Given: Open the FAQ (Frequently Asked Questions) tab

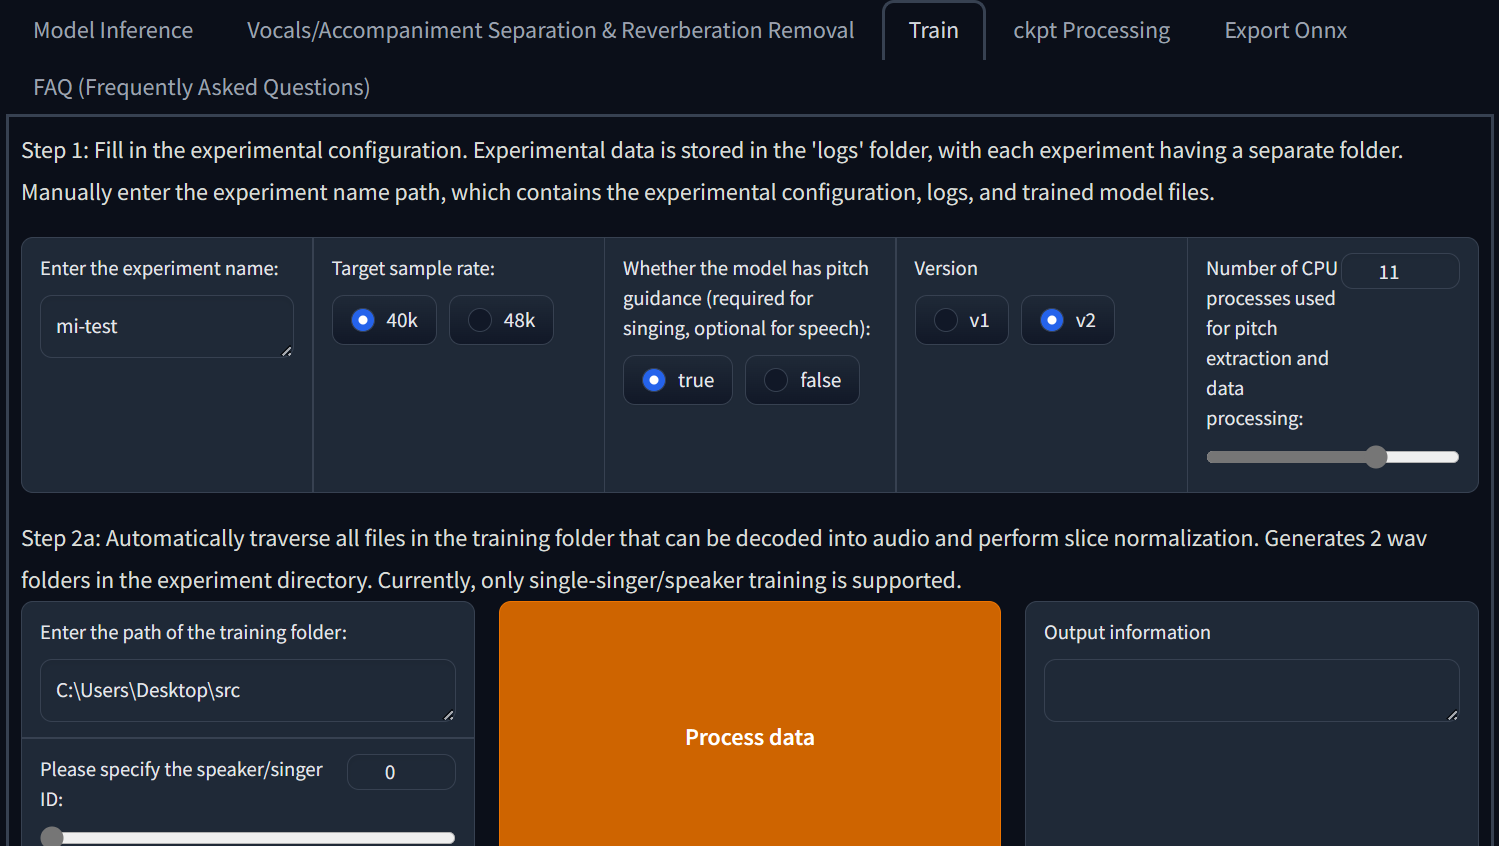Looking at the screenshot, I should (201, 87).
